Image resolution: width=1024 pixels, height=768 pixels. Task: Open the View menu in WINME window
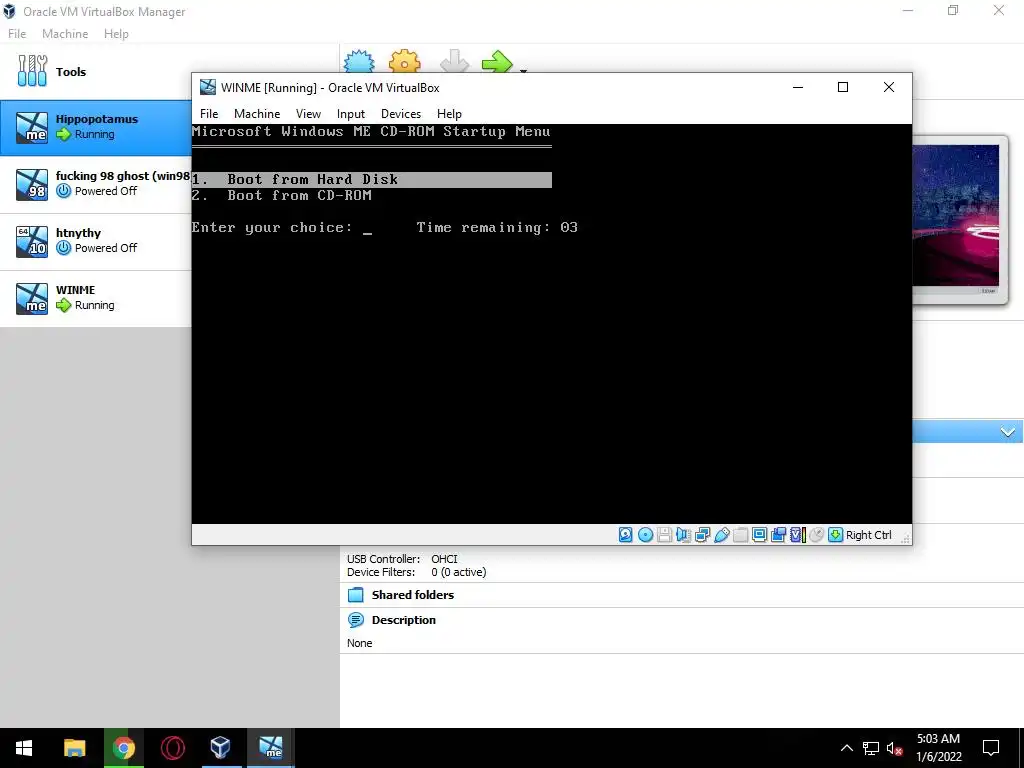pos(308,114)
